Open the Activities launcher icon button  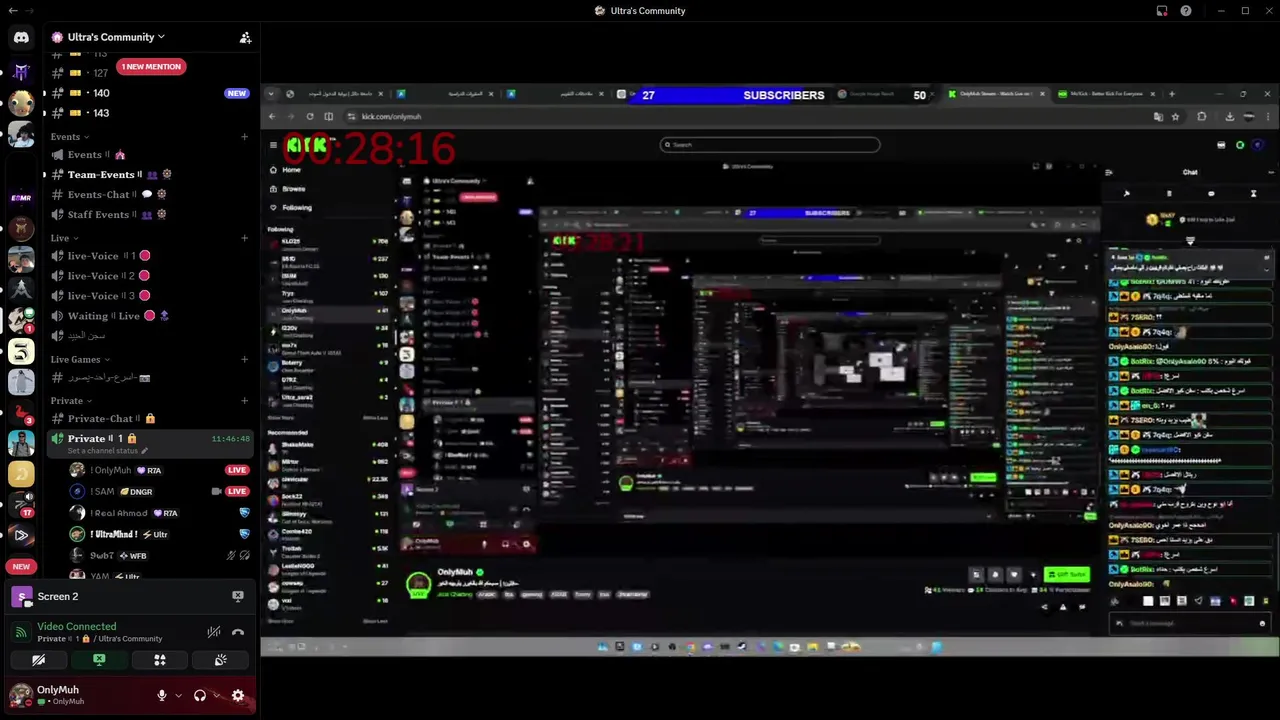(x=160, y=660)
